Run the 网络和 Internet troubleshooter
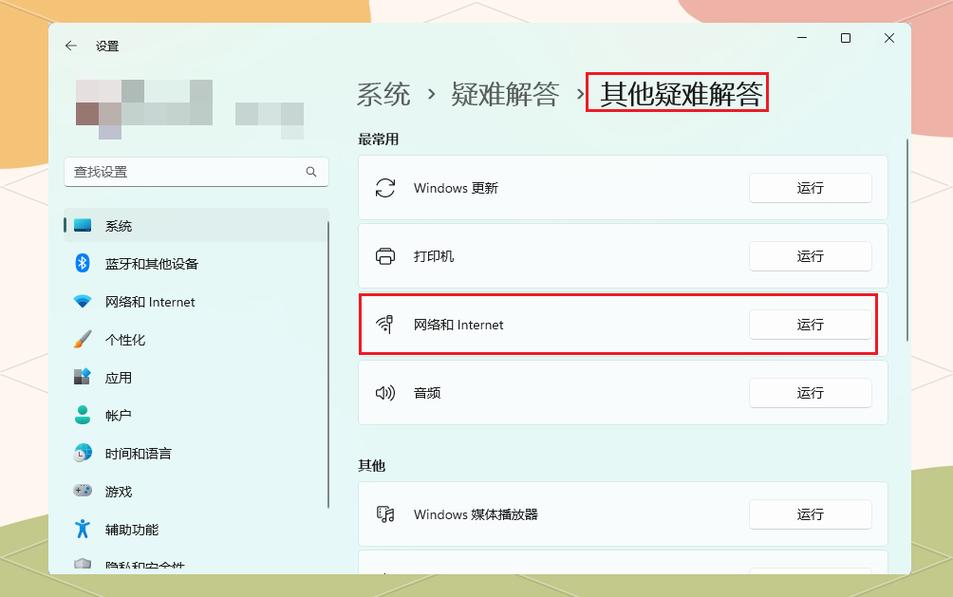Screen dimensions: 953x597 pos(810,325)
